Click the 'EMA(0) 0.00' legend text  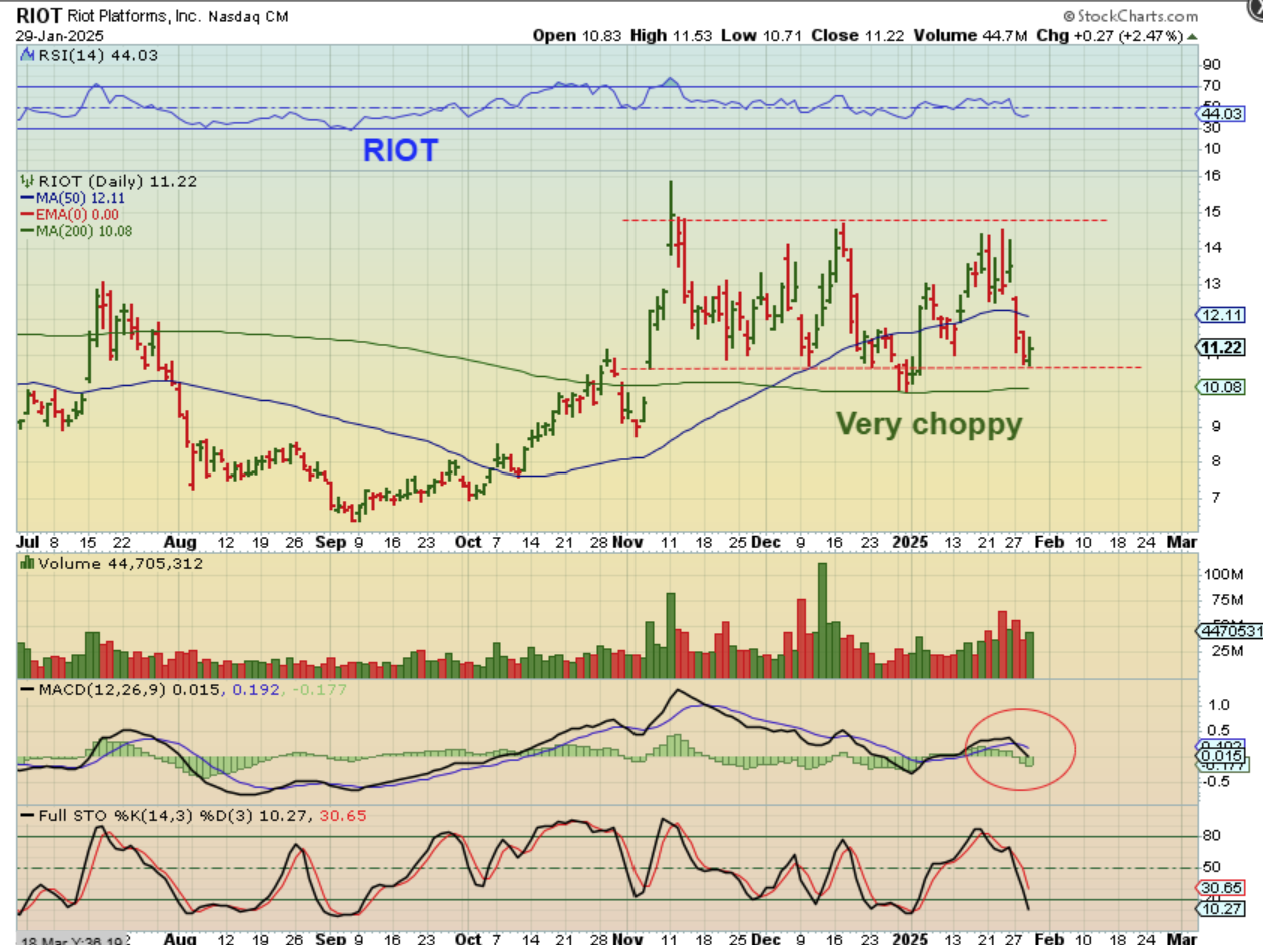point(75,215)
